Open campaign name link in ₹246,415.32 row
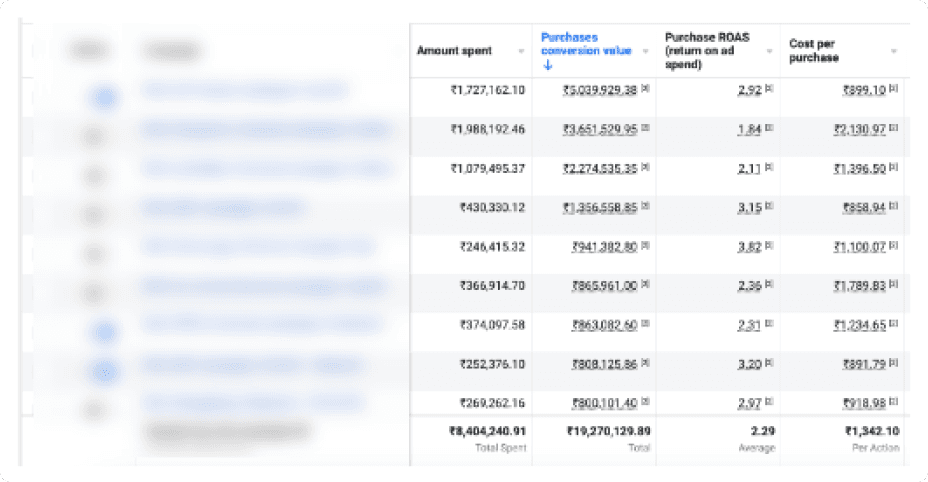 pos(257,247)
